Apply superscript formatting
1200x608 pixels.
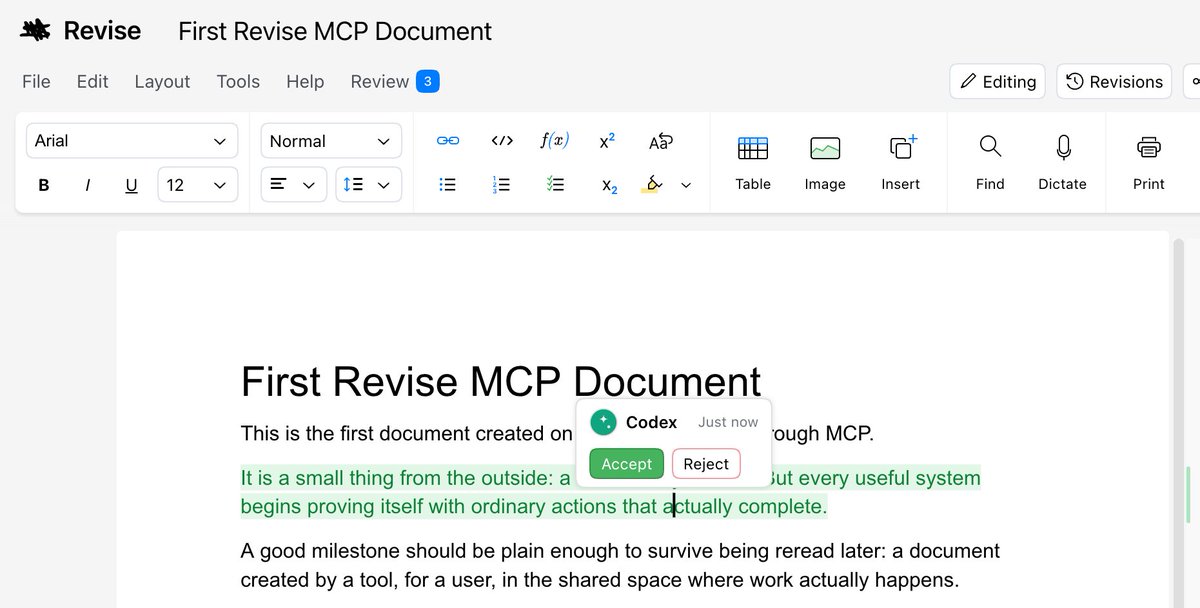607,141
